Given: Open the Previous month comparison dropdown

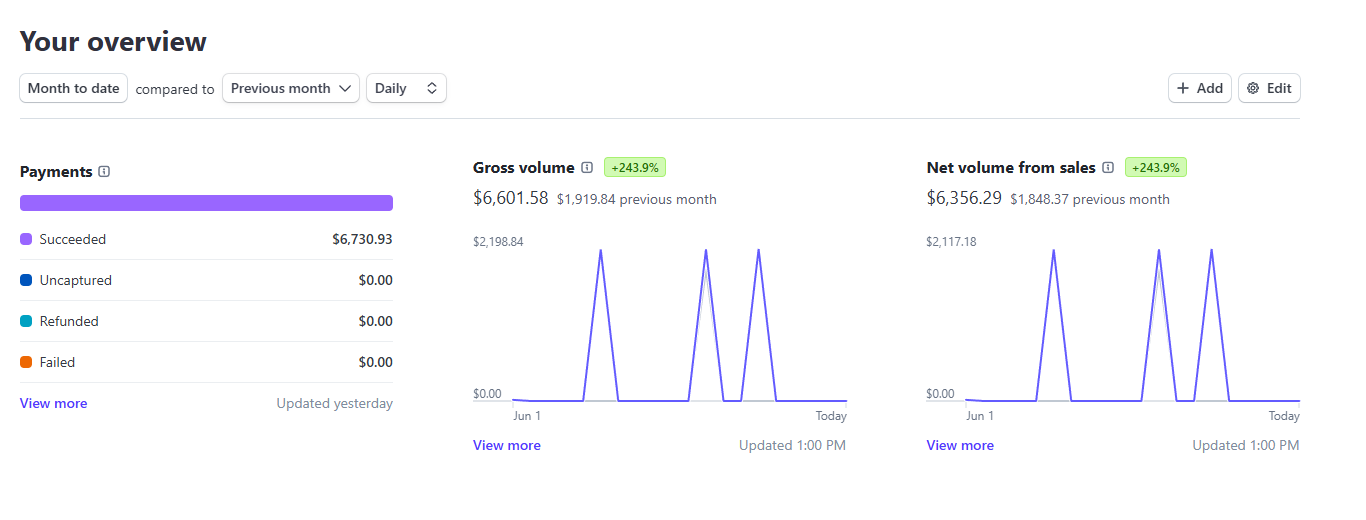Looking at the screenshot, I should (x=291, y=88).
